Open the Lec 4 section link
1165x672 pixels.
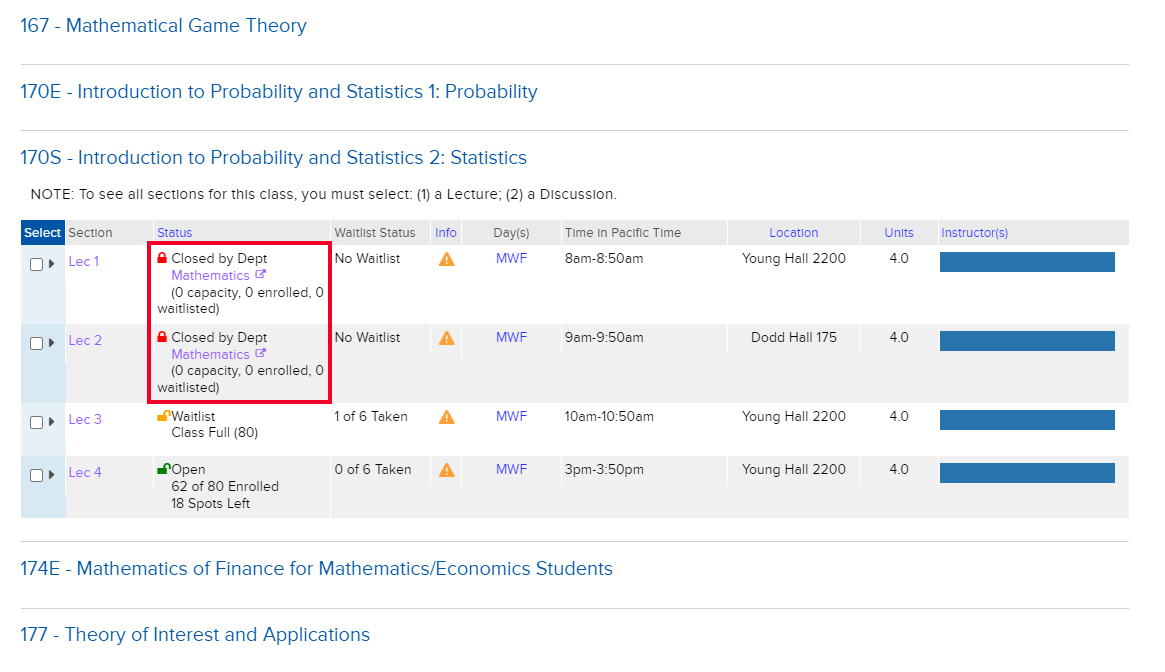point(85,472)
